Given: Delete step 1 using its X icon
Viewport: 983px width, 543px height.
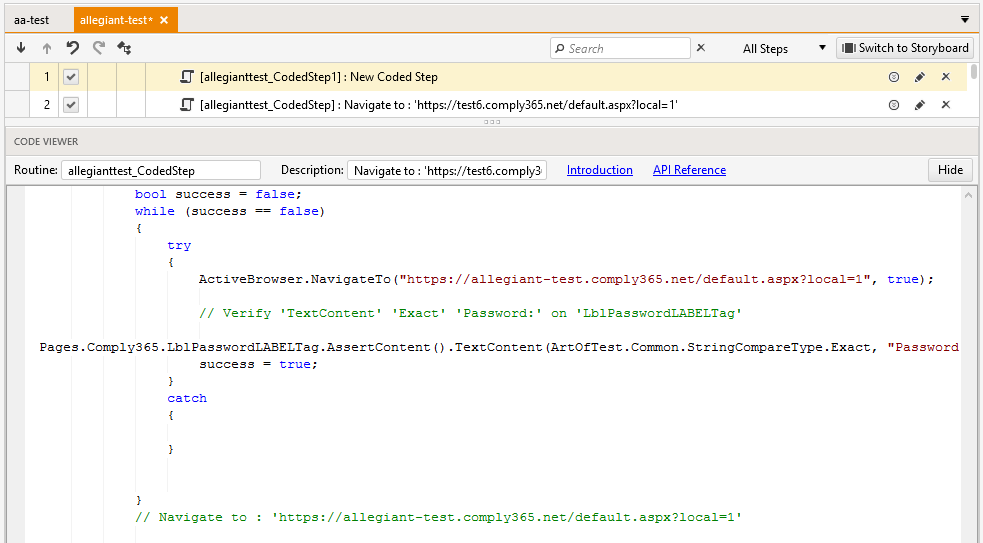Looking at the screenshot, I should [x=946, y=77].
